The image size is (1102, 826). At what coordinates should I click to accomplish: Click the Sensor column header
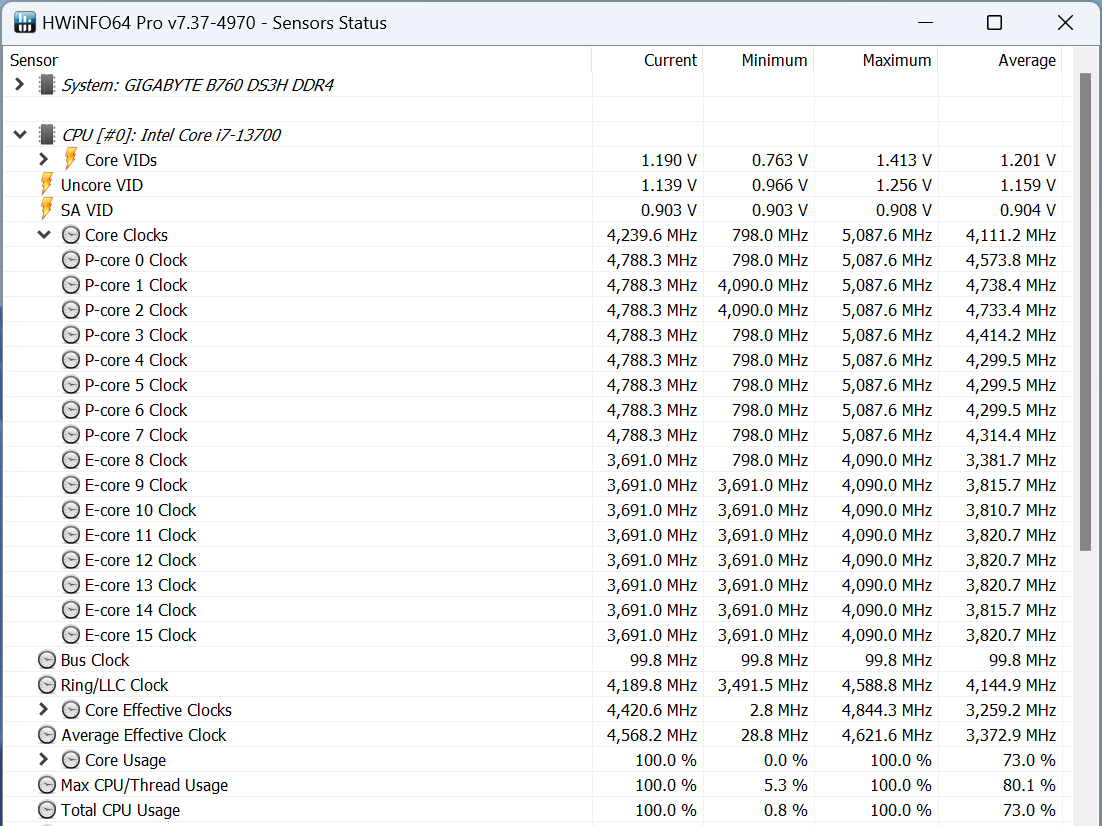click(x=298, y=60)
